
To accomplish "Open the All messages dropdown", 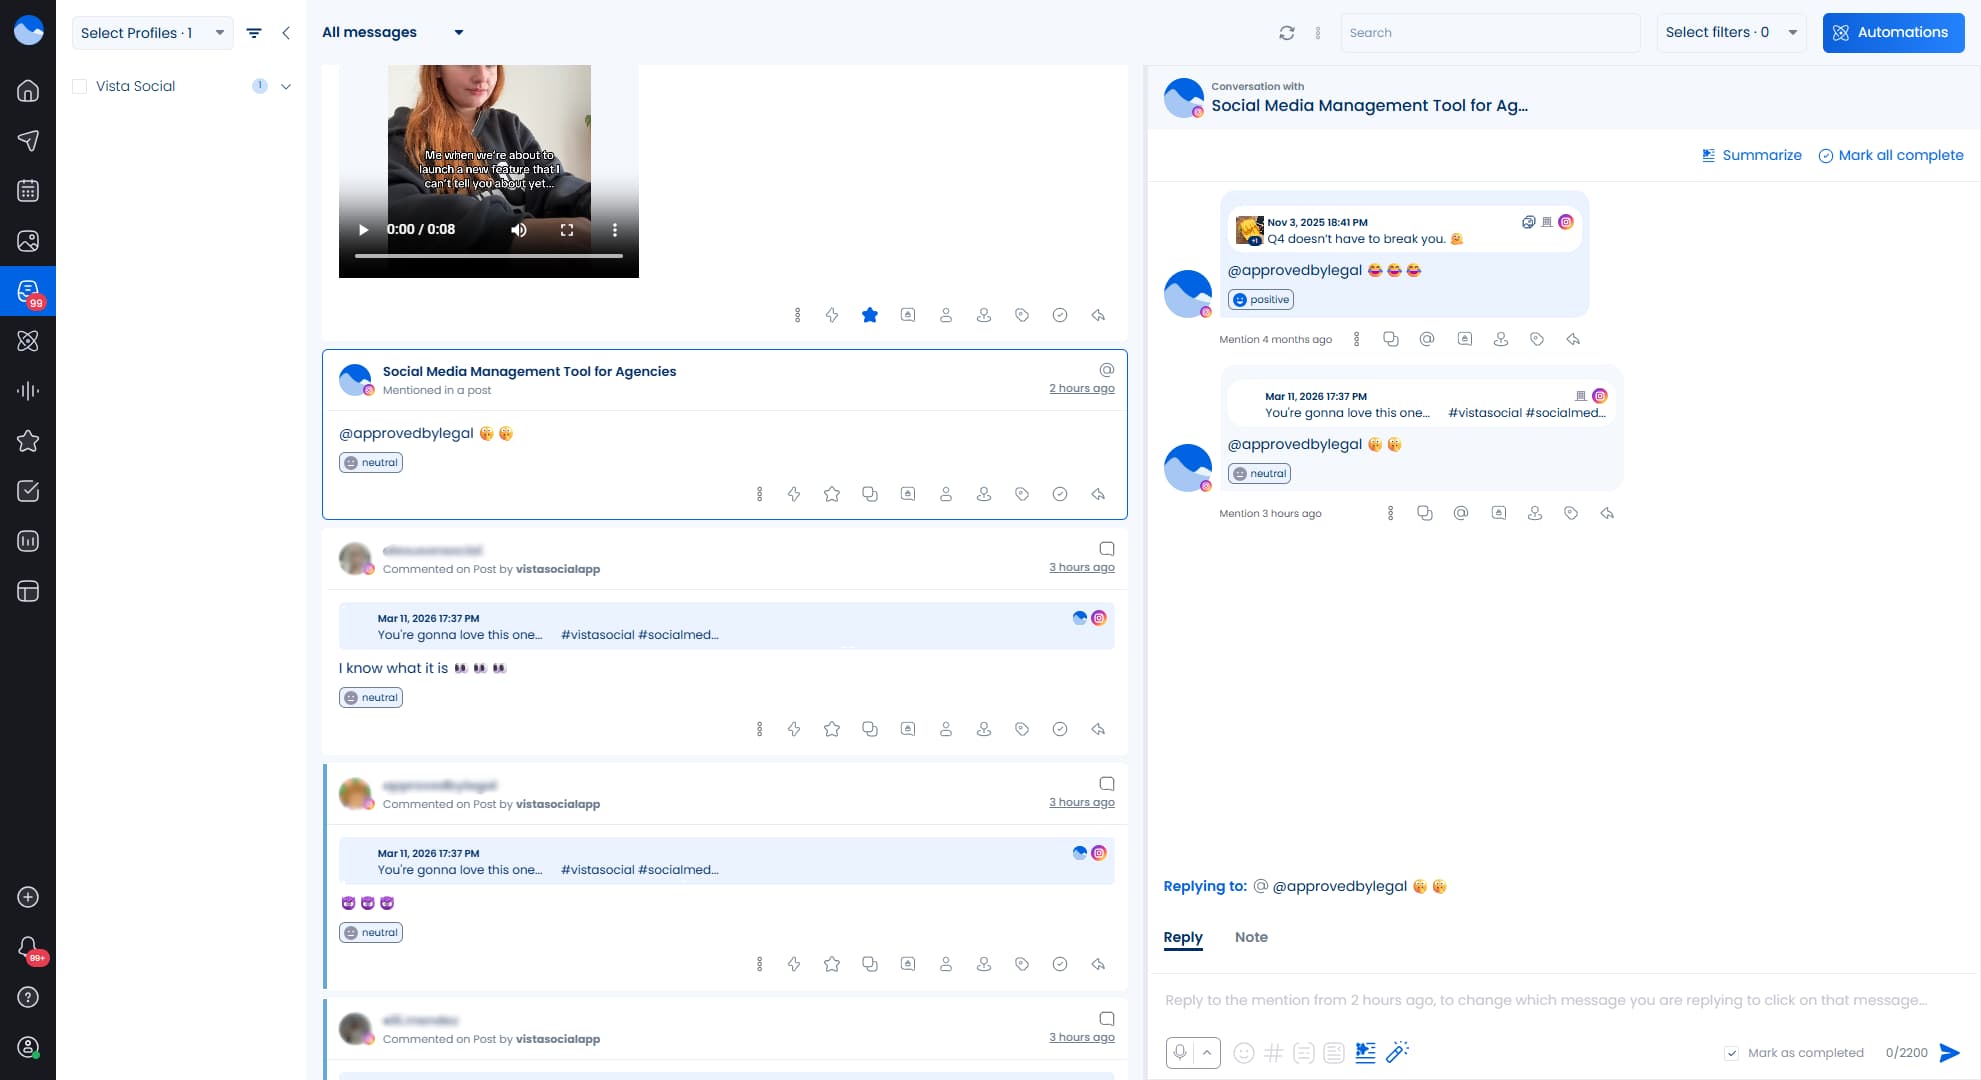I will [393, 32].
